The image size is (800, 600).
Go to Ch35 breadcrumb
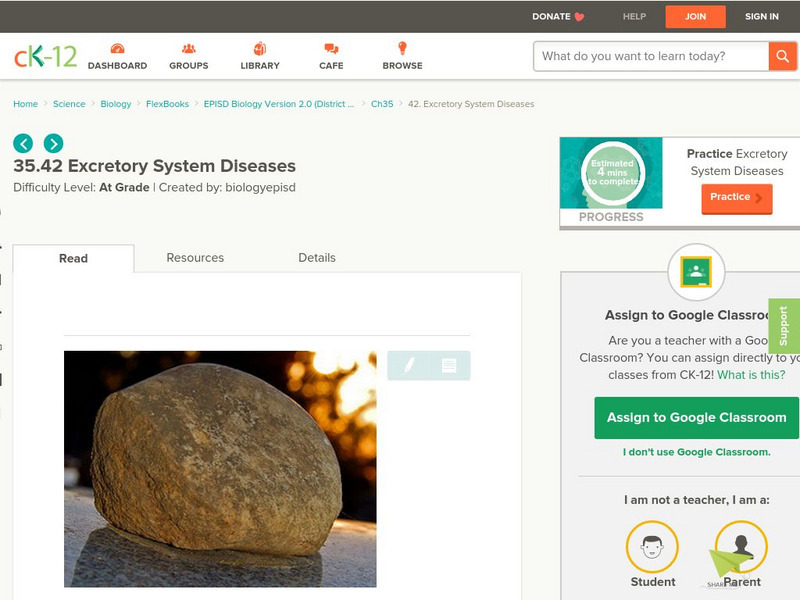pyautogui.click(x=382, y=104)
